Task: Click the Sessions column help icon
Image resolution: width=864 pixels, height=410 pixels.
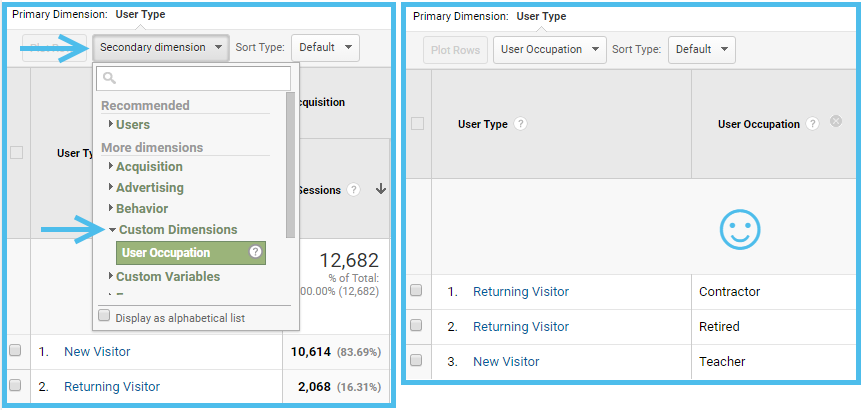Action: click(354, 190)
